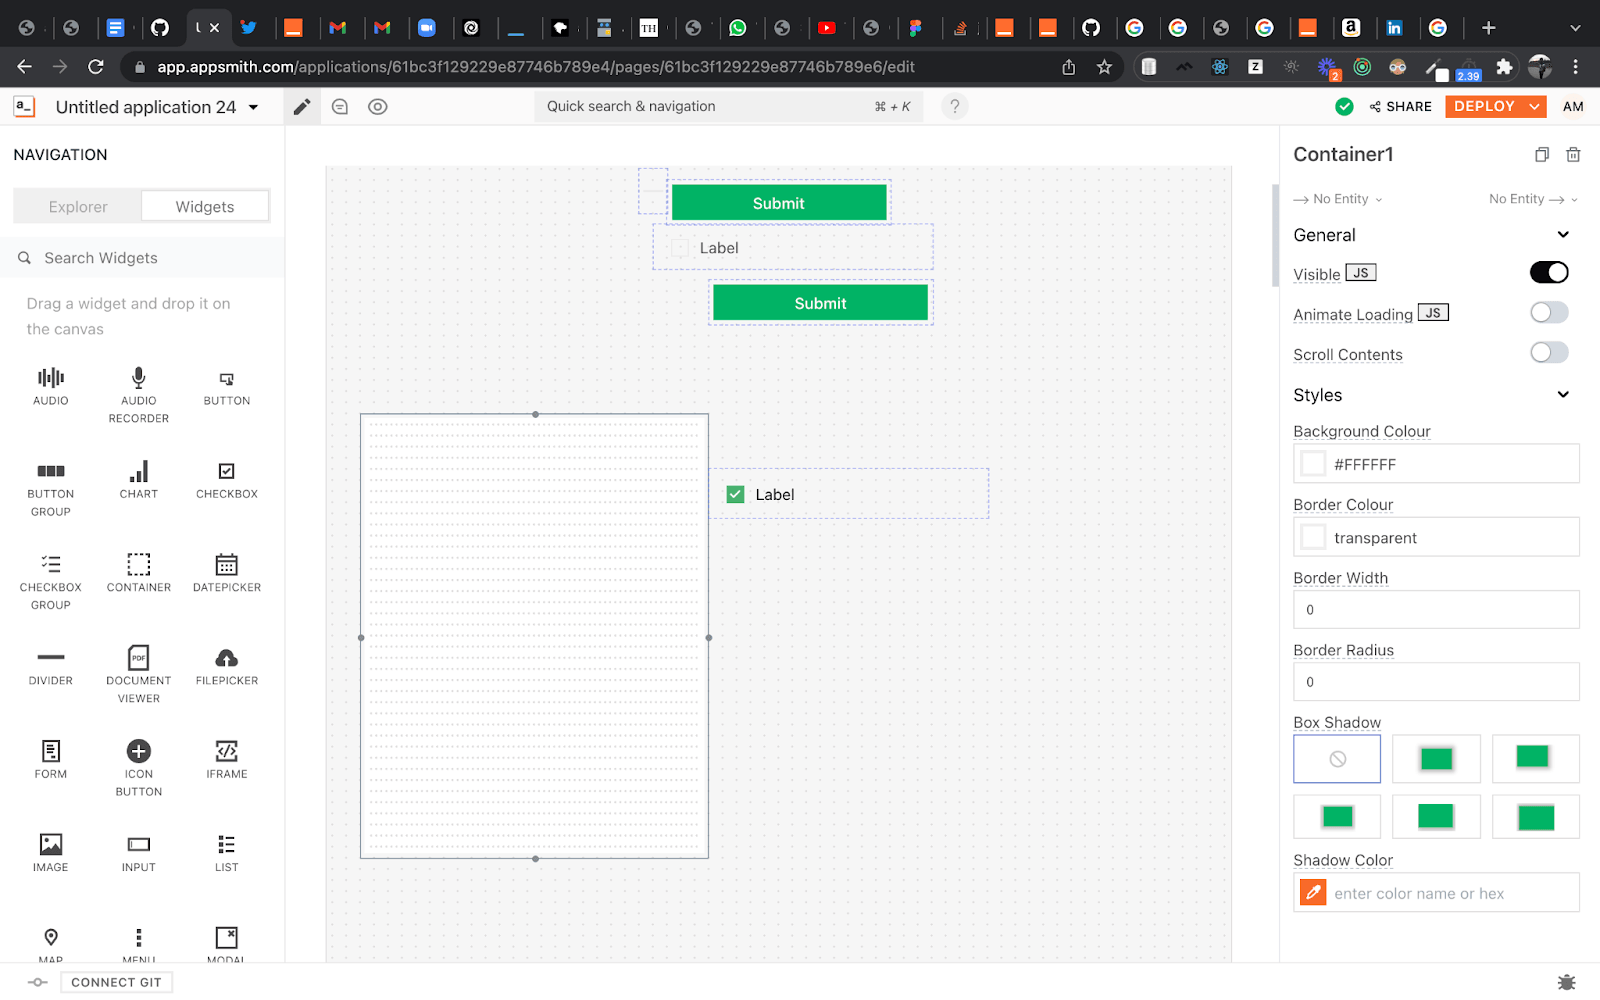This screenshot has height=1000, width=1600.
Task: Click the Share button
Action: click(1400, 107)
